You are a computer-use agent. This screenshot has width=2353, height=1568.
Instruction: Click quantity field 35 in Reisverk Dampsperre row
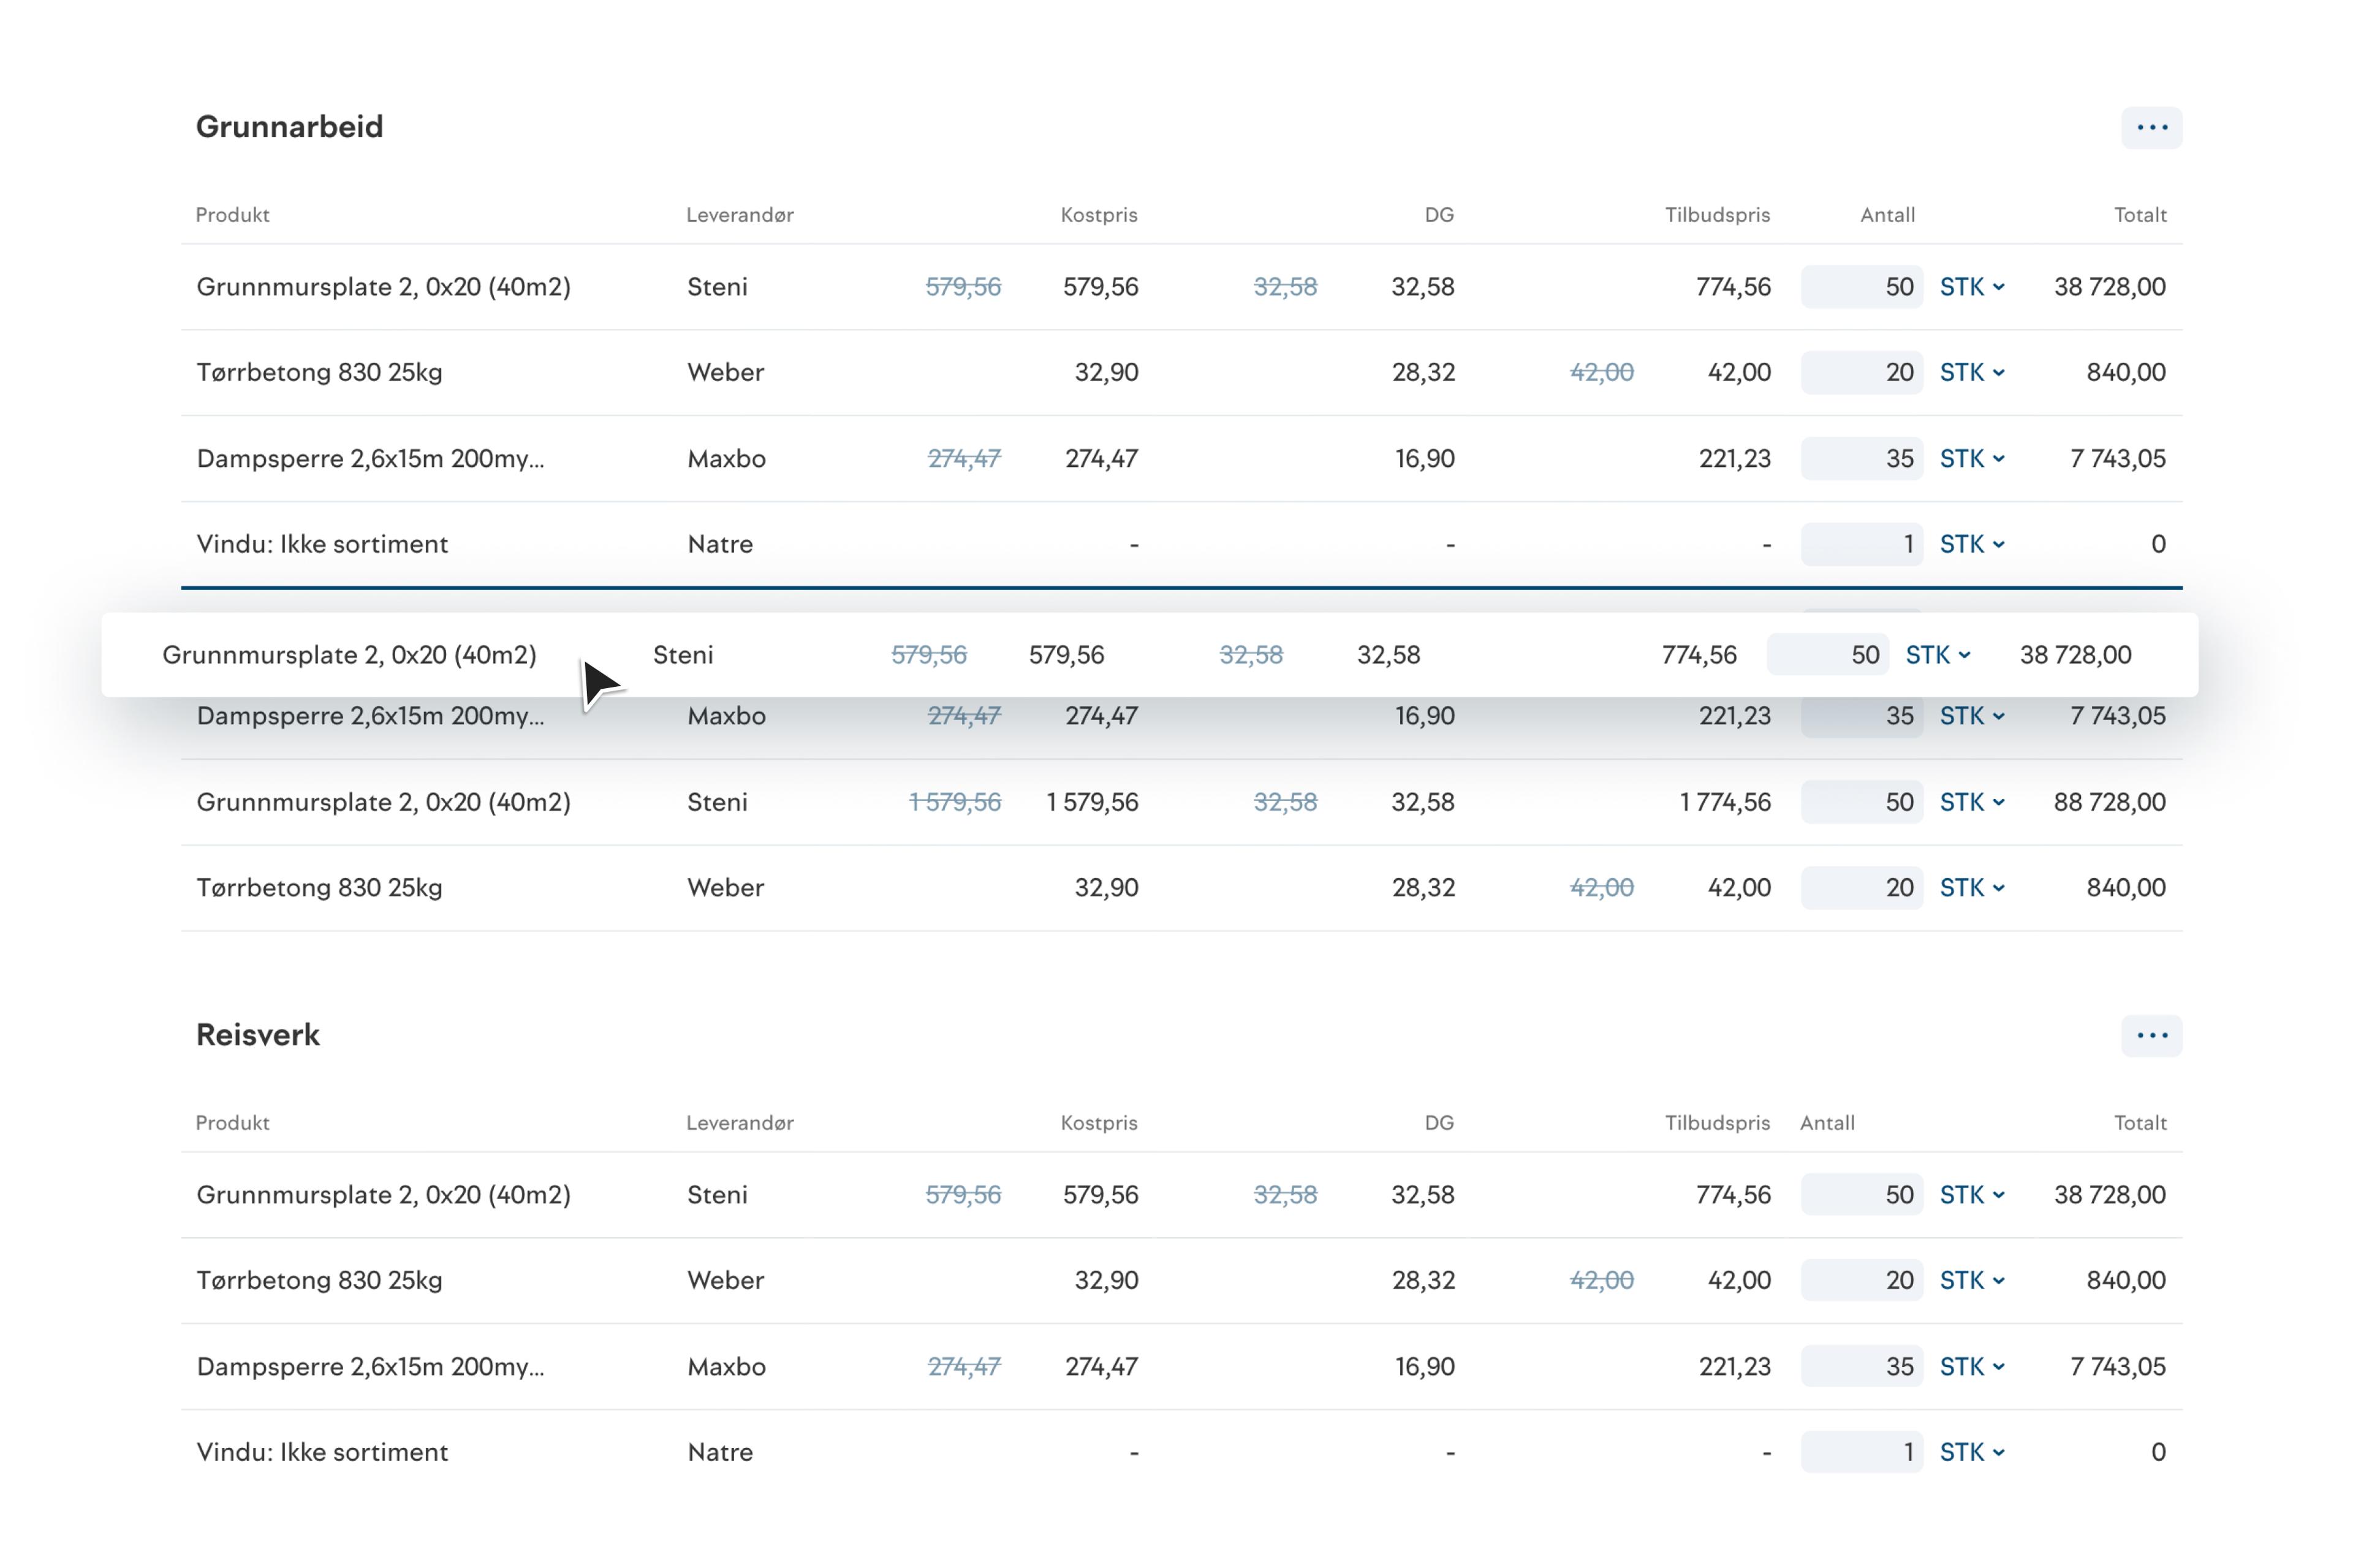pos(1861,1366)
